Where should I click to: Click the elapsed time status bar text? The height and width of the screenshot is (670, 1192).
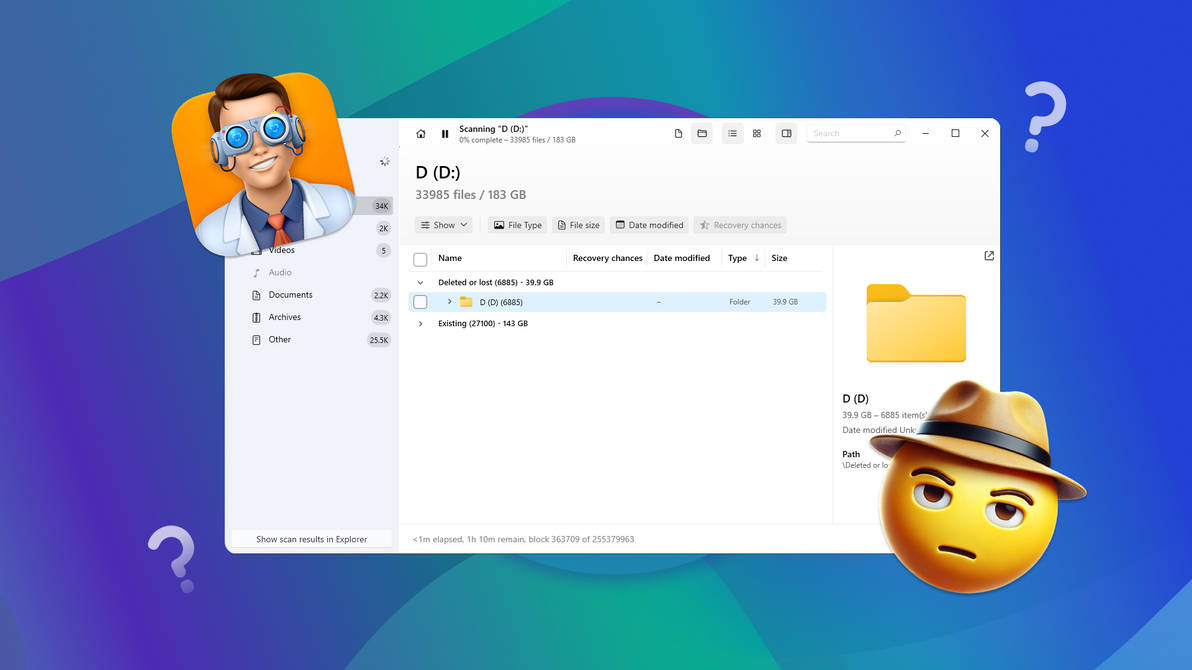[x=523, y=539]
